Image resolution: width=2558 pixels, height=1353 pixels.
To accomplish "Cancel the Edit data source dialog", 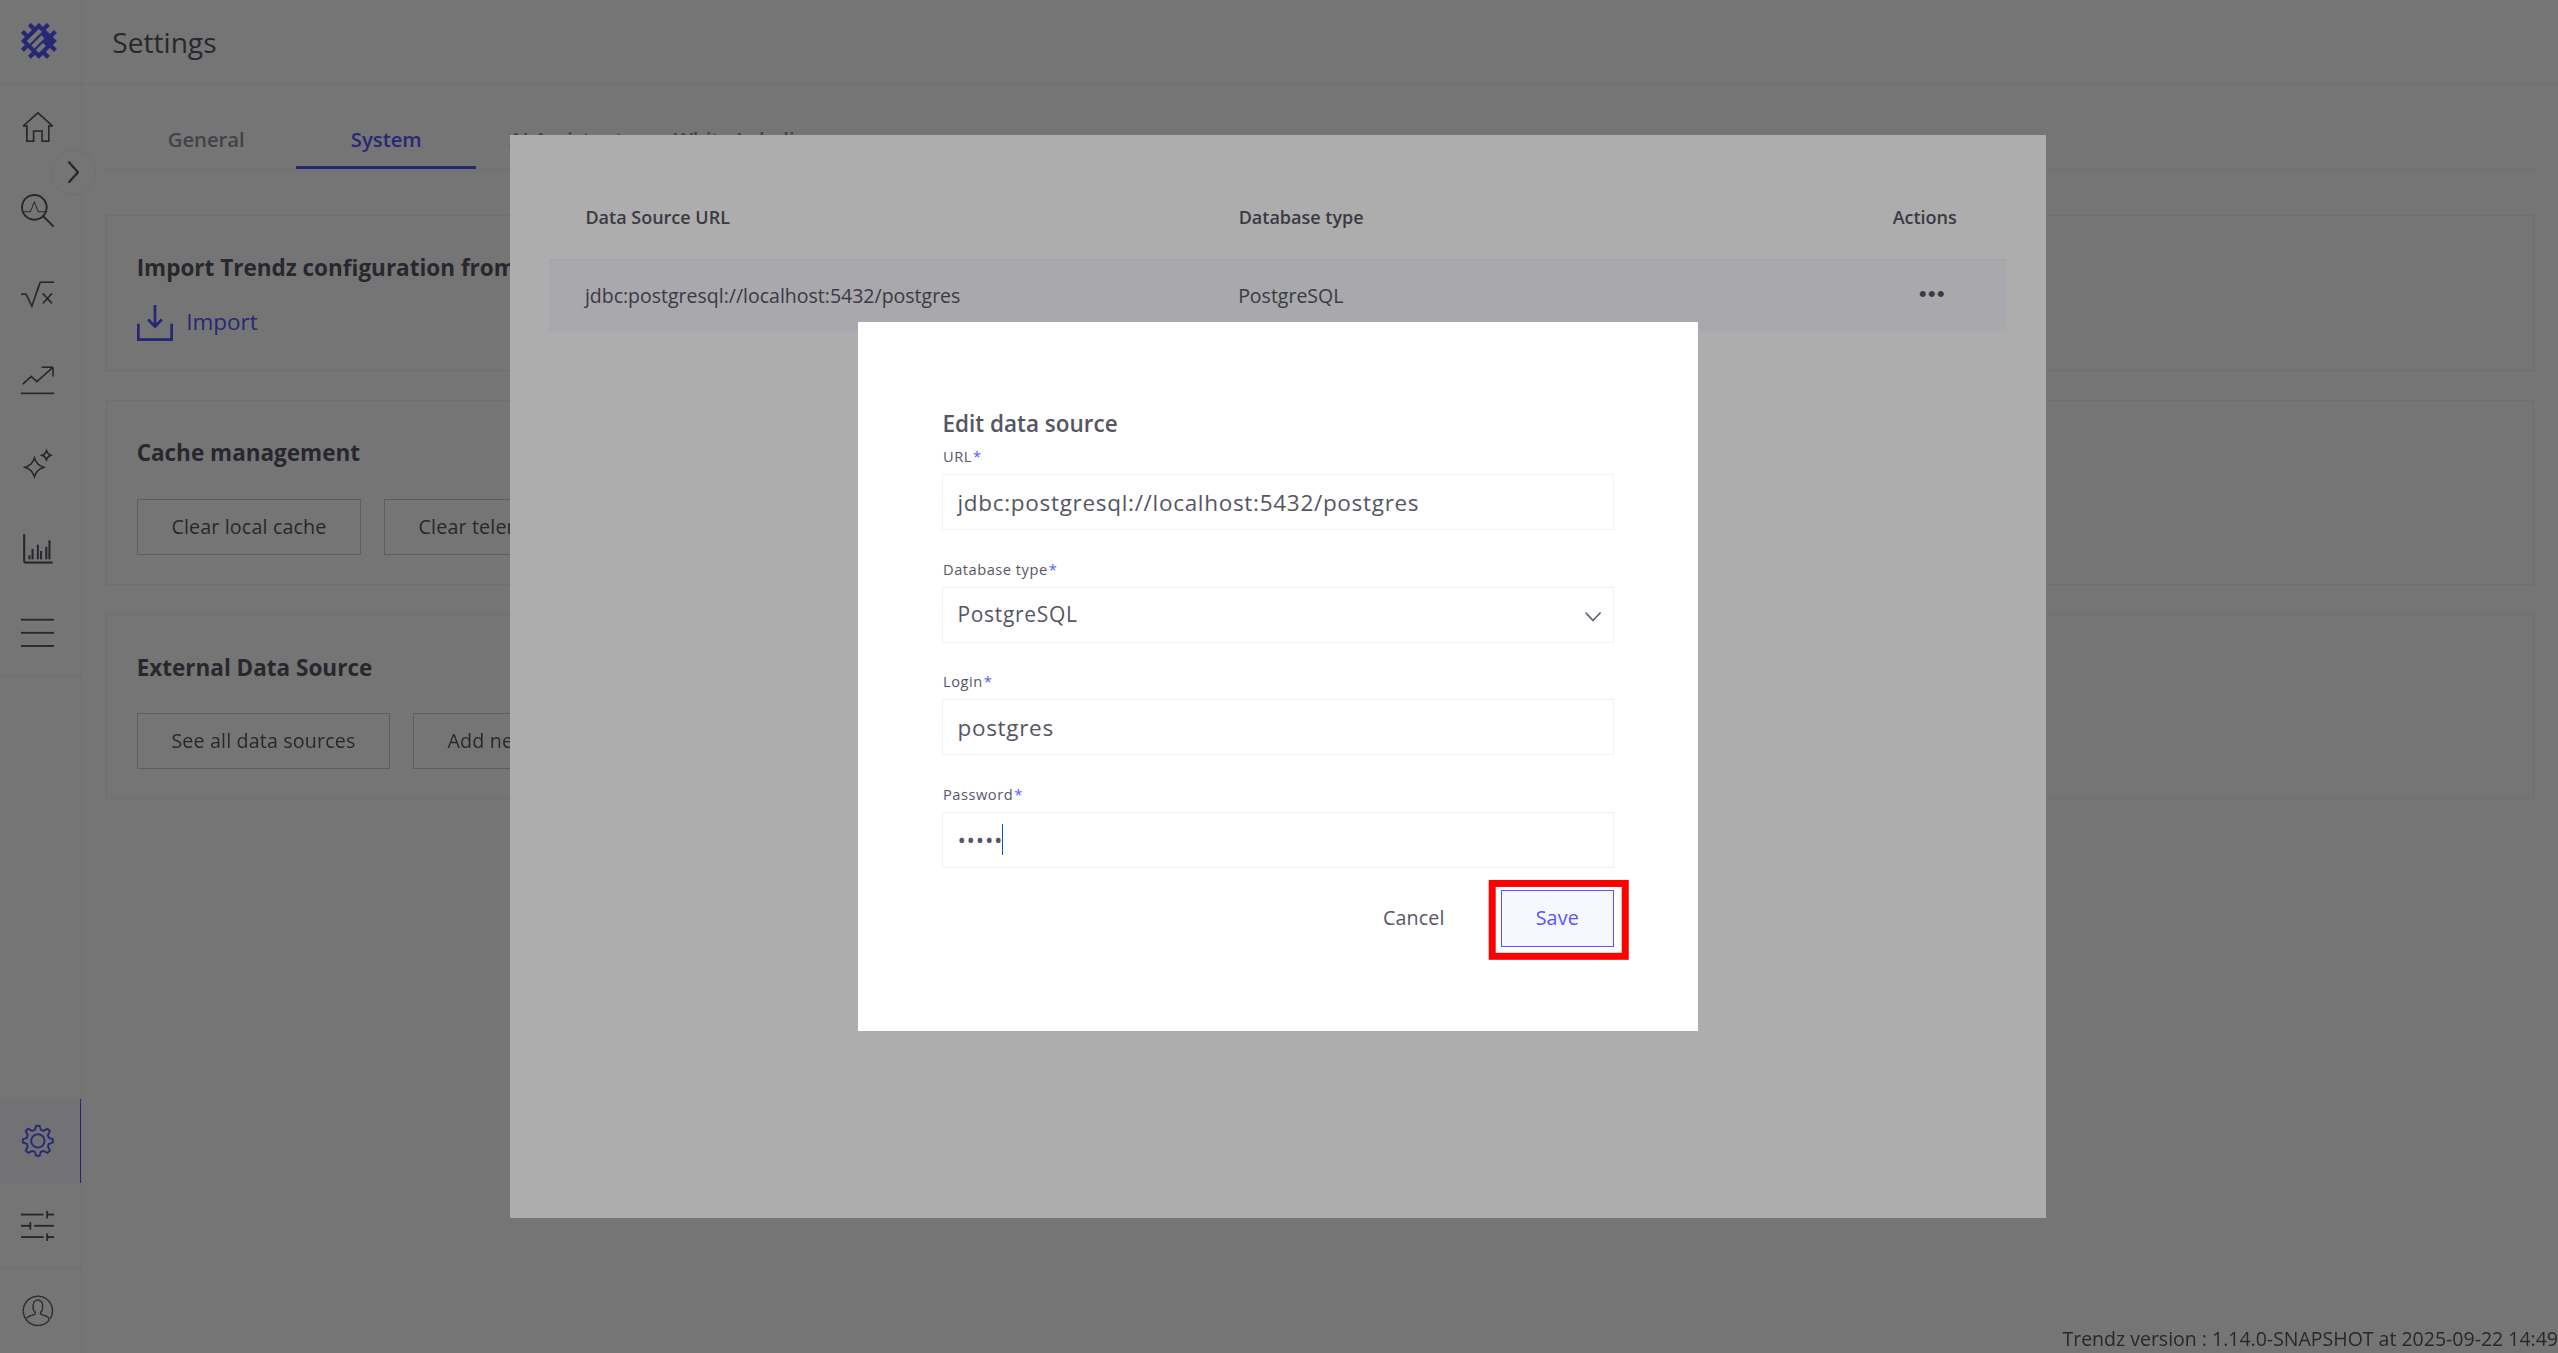I will tap(1413, 918).
